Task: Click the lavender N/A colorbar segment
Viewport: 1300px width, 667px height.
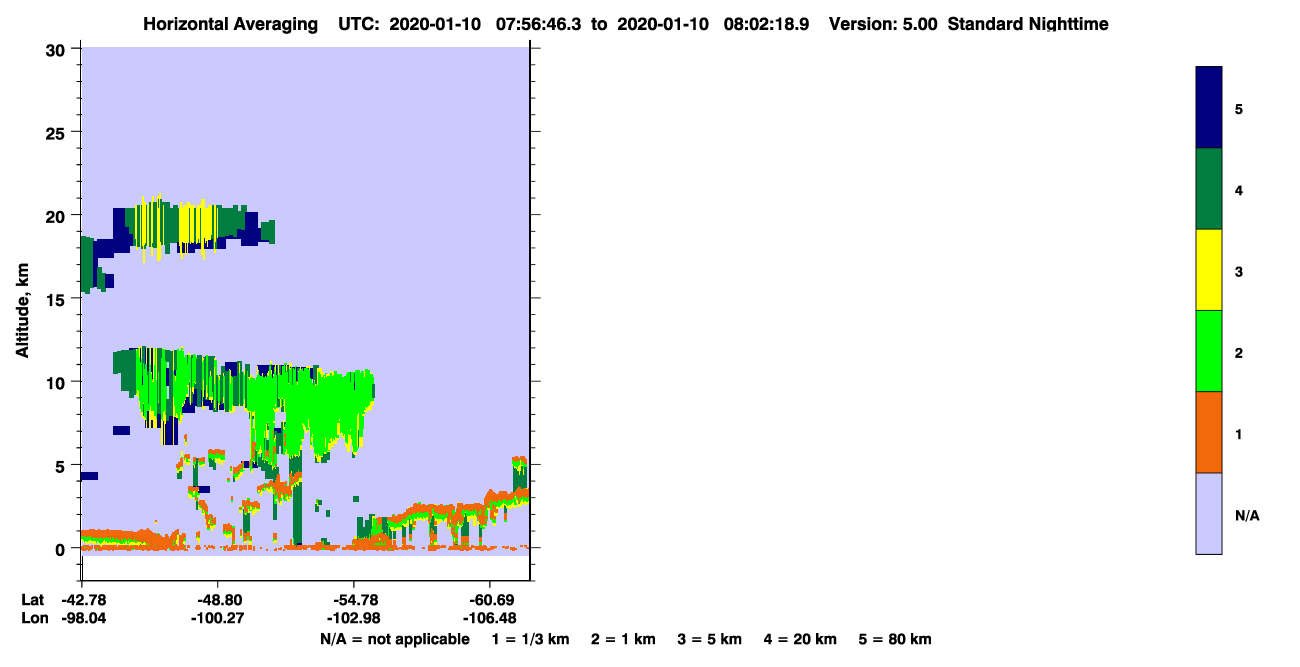Action: click(x=1208, y=513)
